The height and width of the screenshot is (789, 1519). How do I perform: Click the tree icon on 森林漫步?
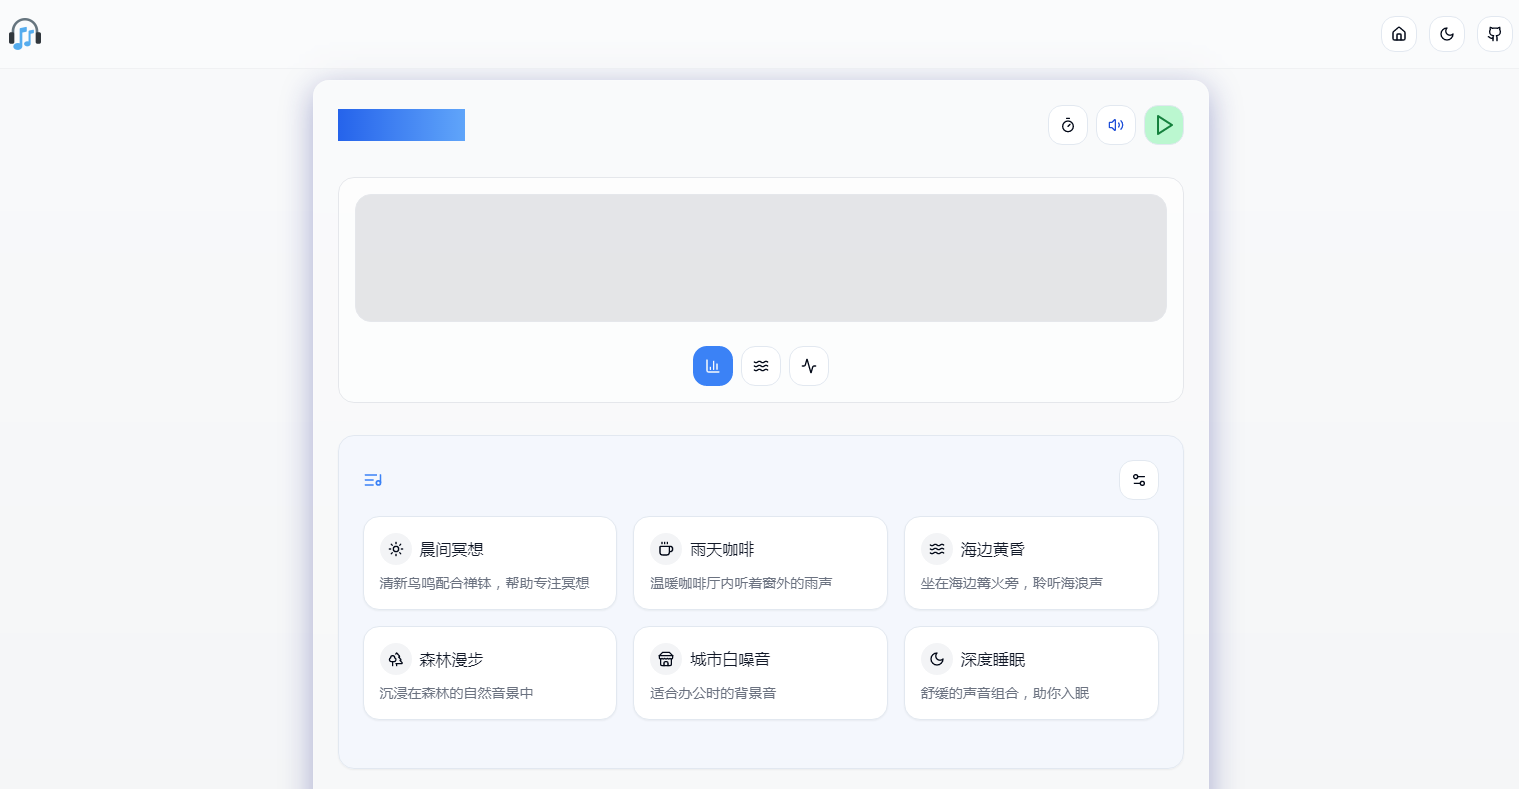(396, 659)
